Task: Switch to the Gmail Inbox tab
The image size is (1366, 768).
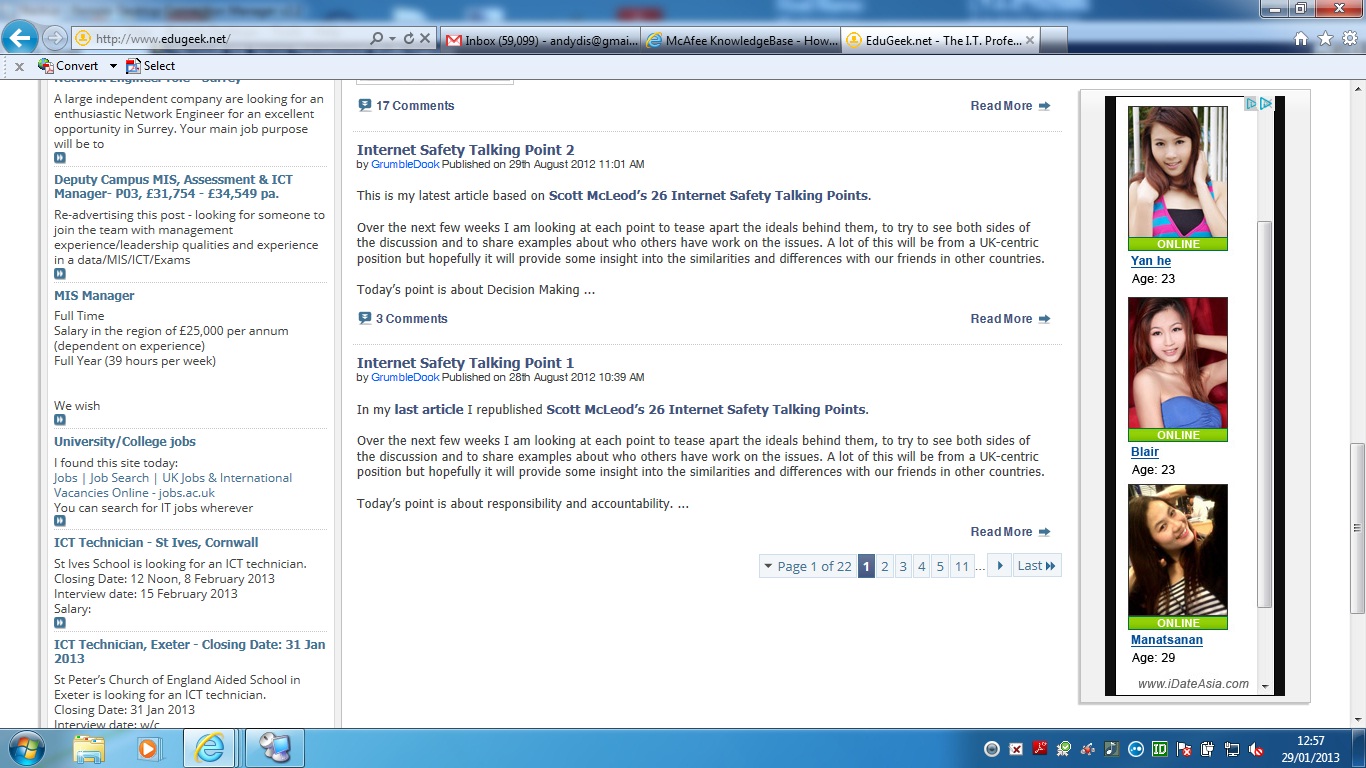Action: tap(540, 40)
